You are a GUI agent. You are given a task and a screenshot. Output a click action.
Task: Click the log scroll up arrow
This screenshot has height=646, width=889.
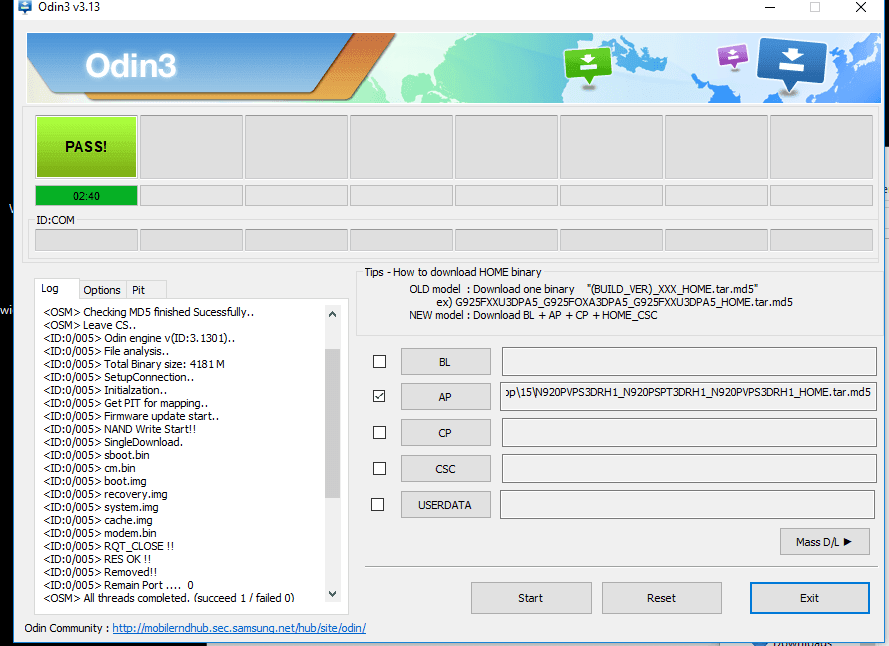(333, 314)
